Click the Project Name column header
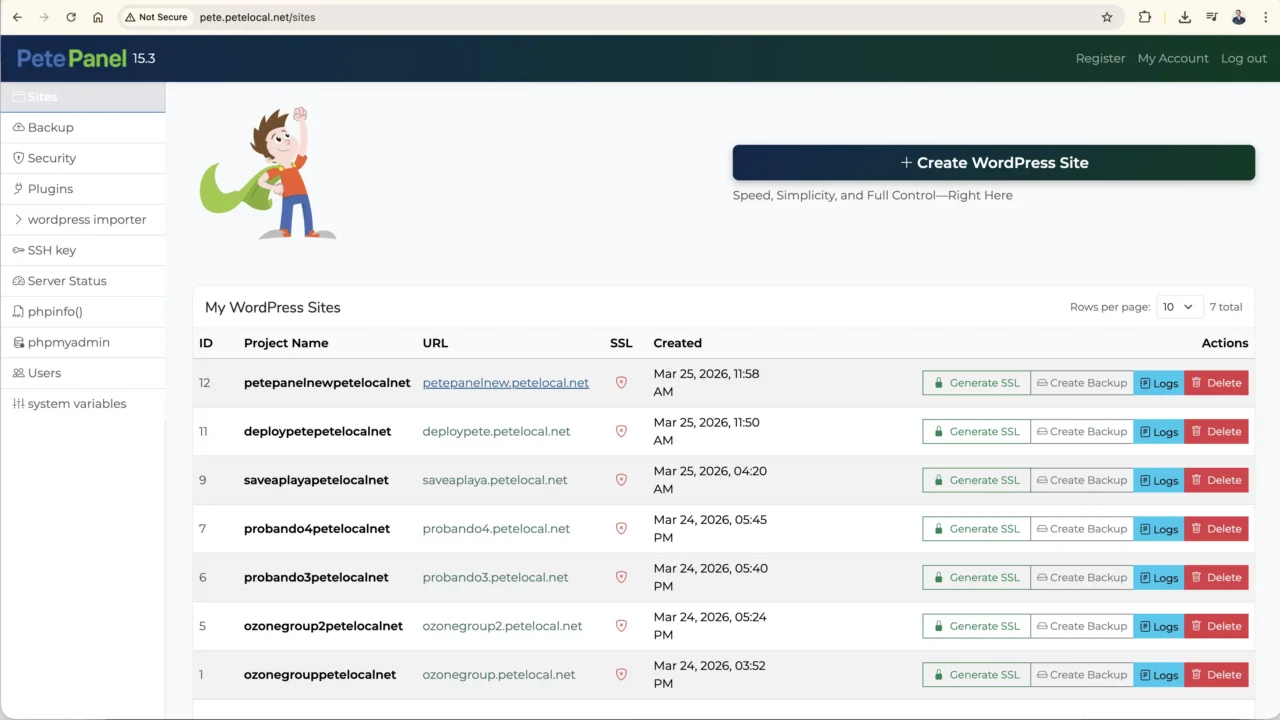This screenshot has width=1280, height=720. click(x=286, y=343)
